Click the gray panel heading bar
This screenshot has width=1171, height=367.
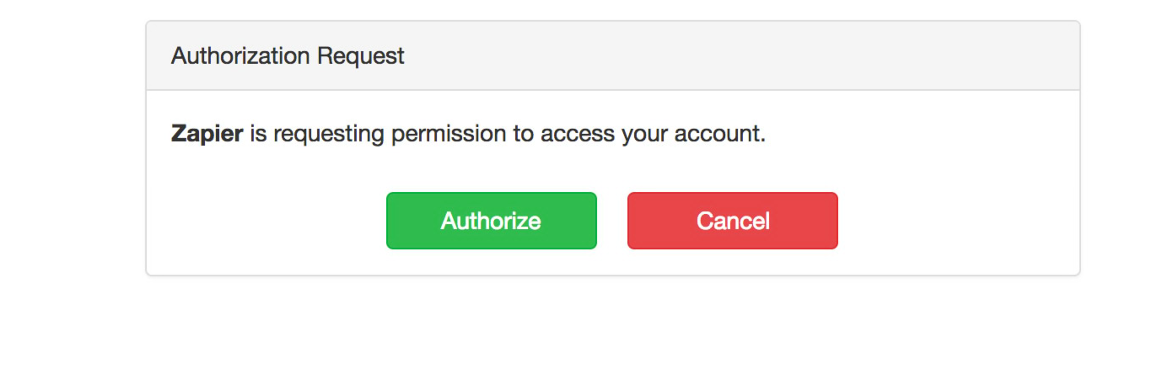[612, 56]
